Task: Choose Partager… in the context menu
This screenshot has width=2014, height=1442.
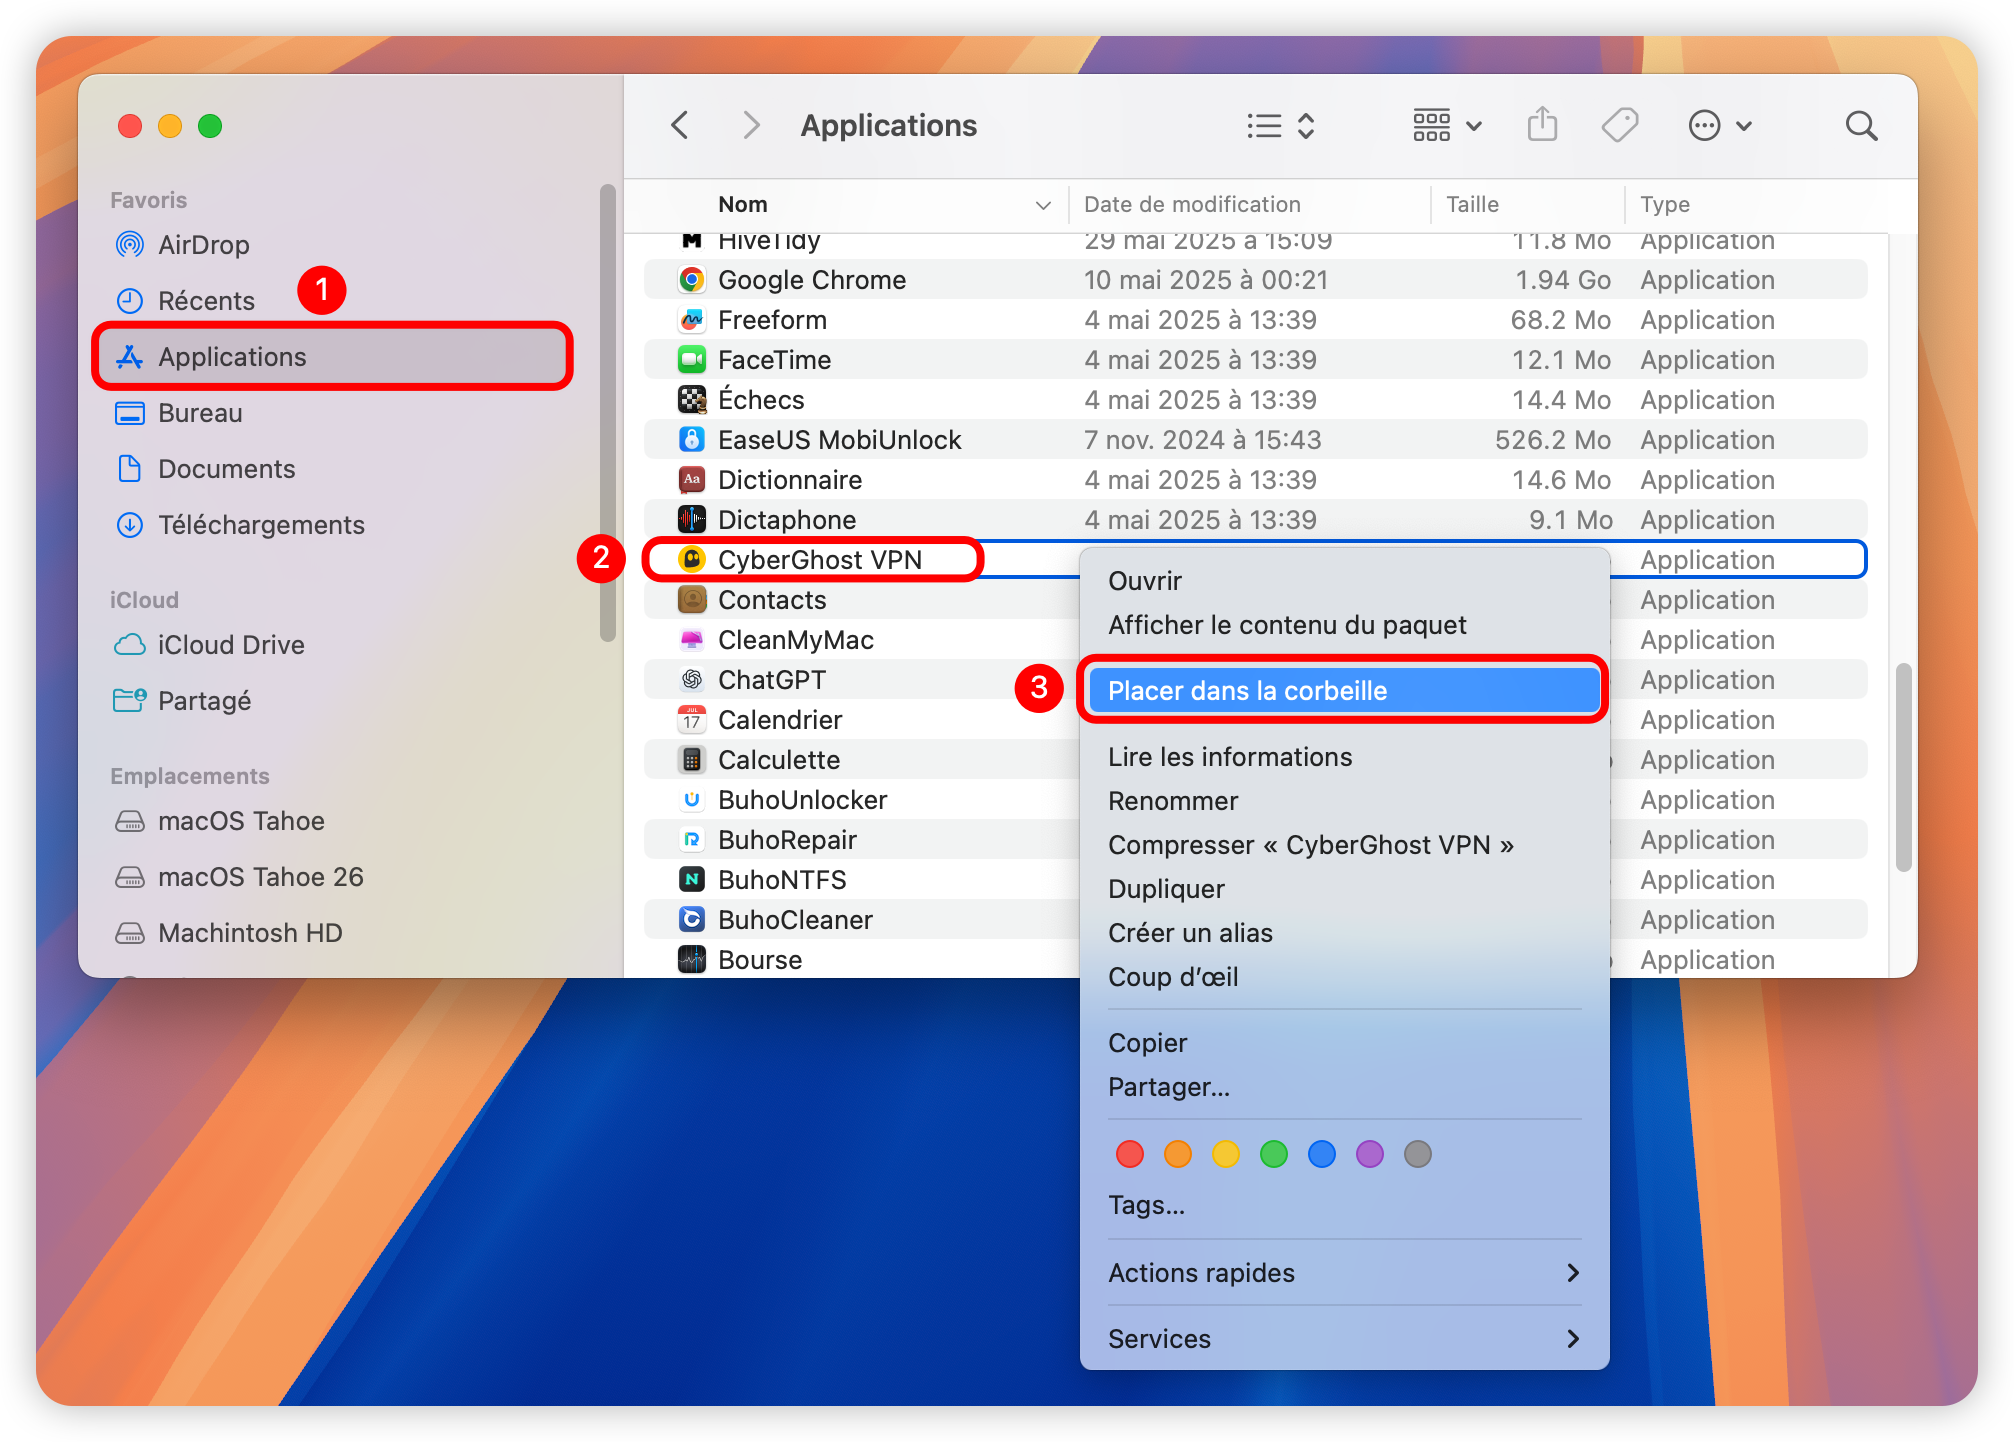Action: [x=1344, y=1087]
